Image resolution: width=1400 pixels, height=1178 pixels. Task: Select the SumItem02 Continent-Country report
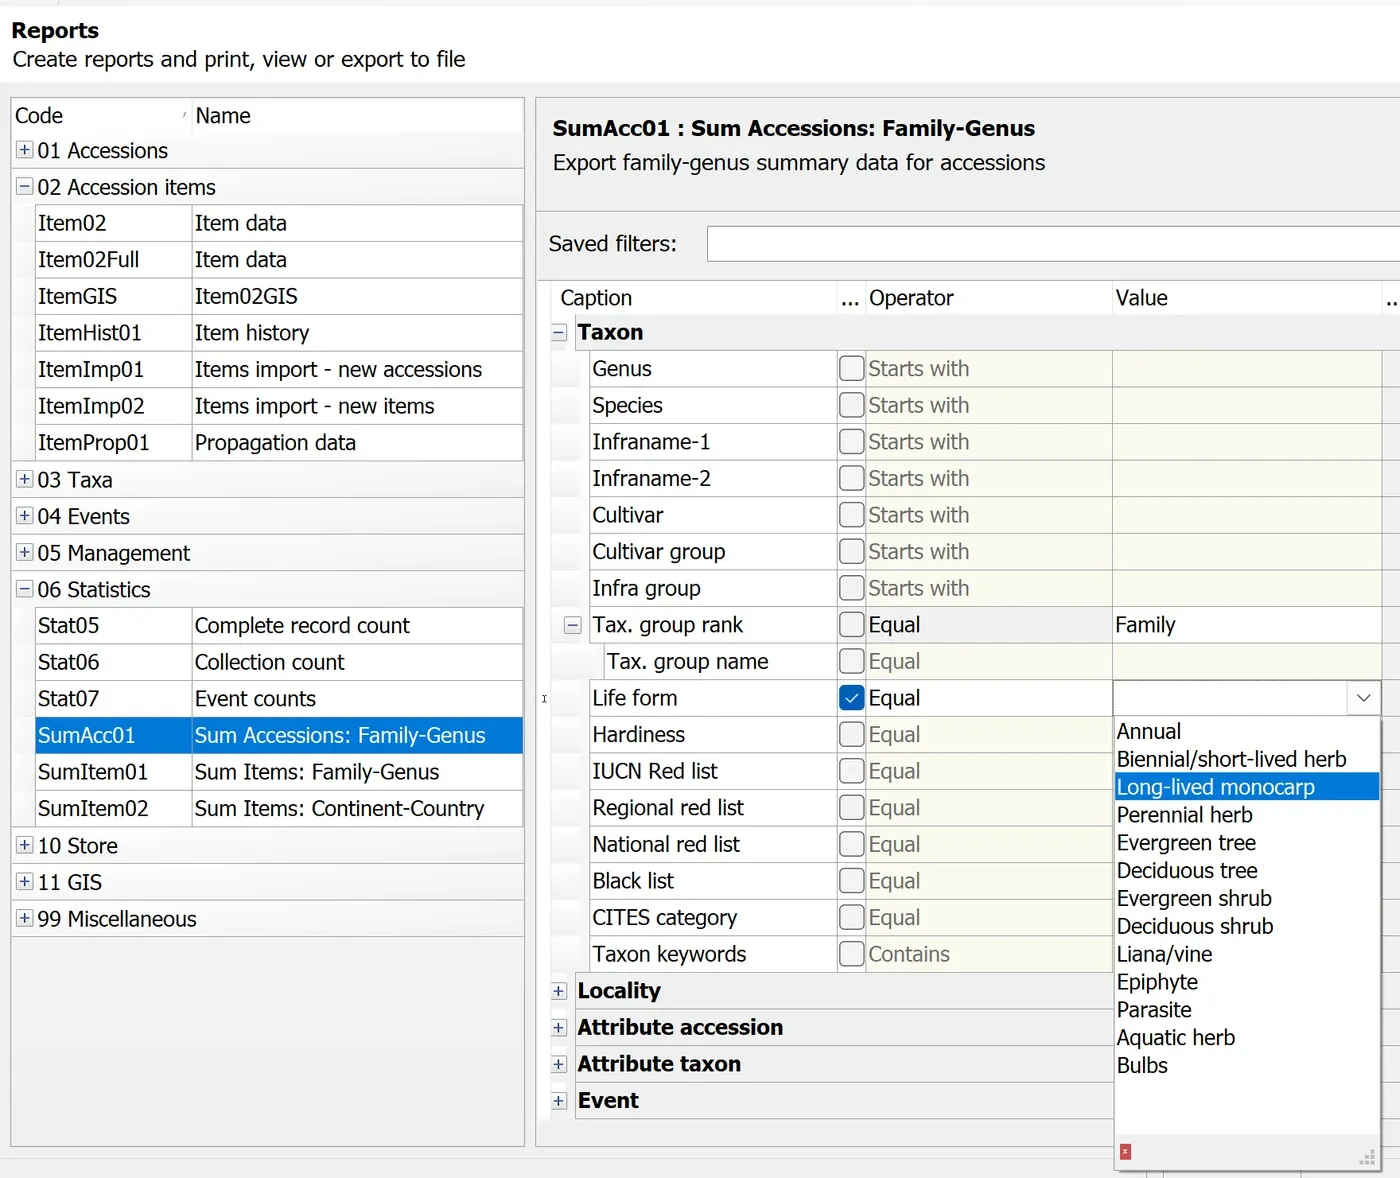(279, 808)
